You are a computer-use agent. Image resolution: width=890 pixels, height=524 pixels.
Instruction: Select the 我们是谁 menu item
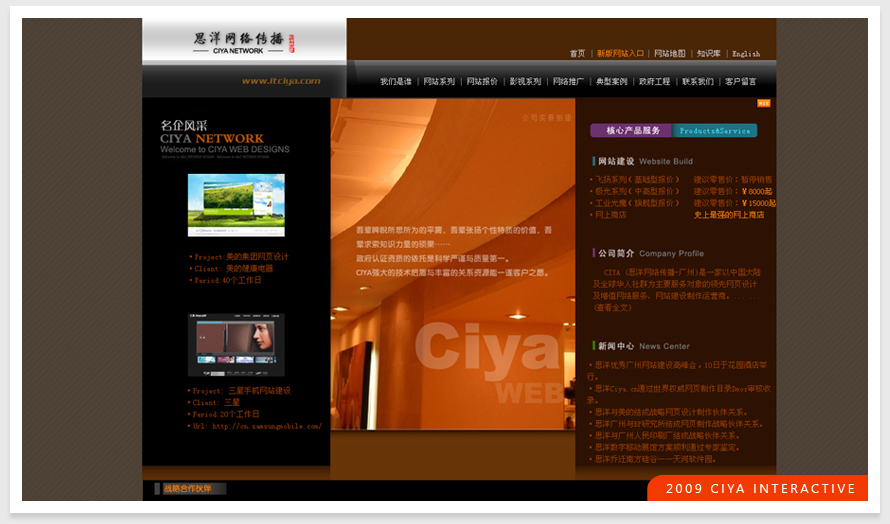tap(395, 82)
